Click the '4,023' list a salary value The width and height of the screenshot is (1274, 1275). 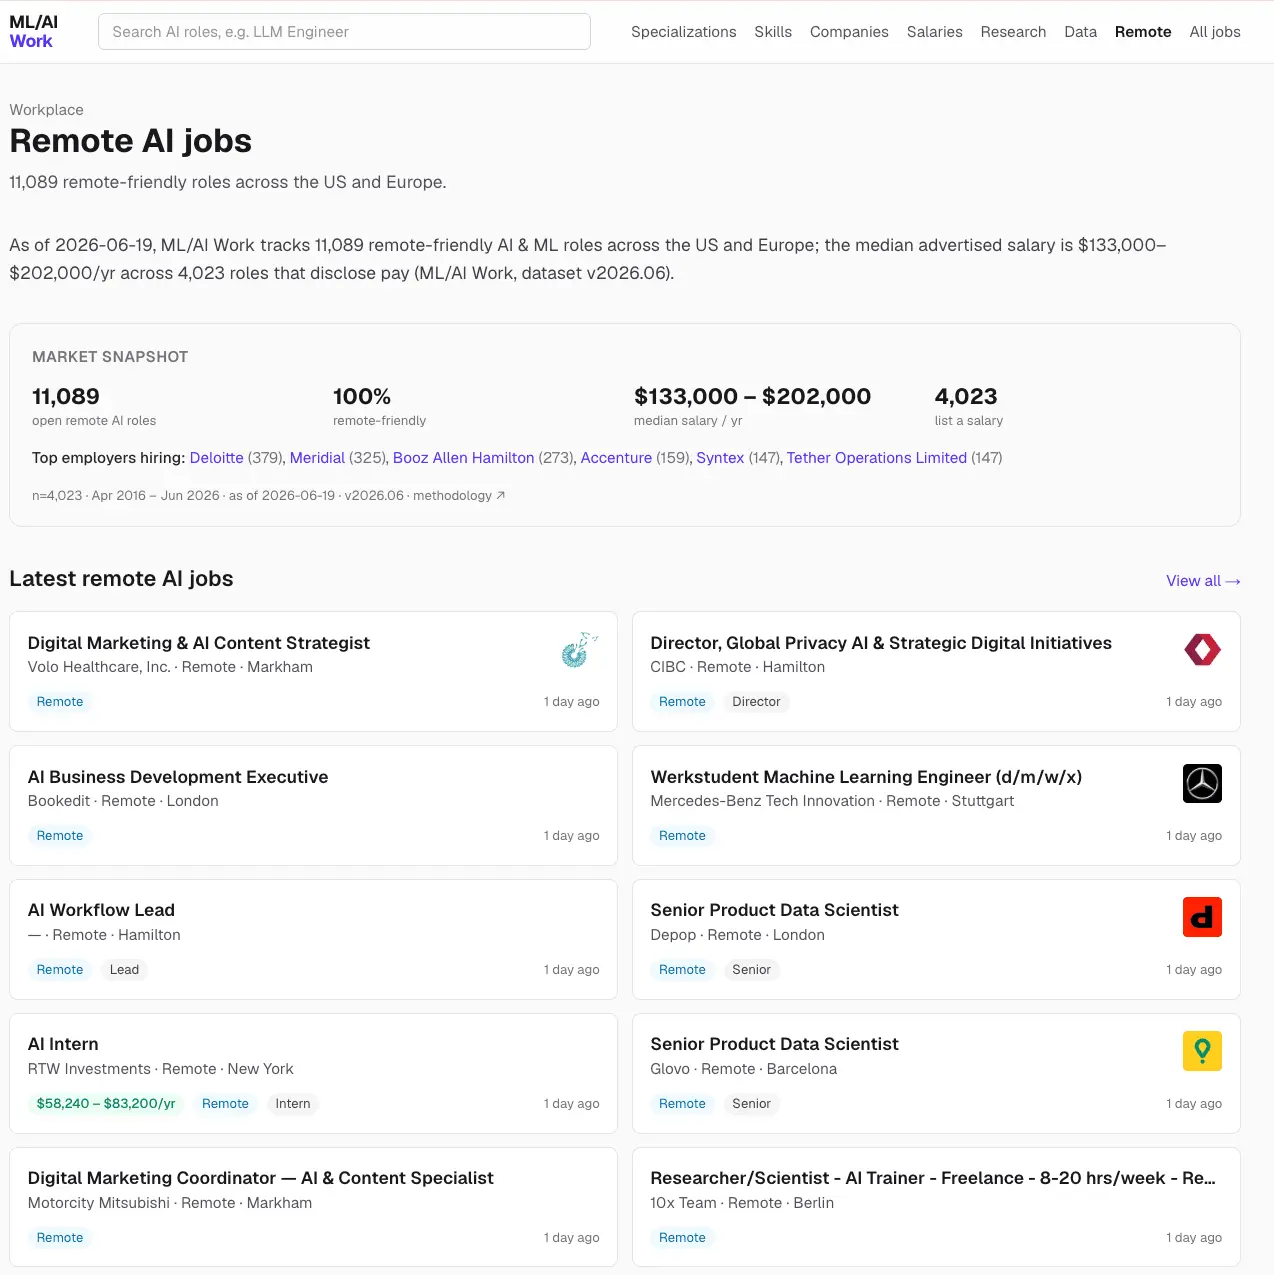(x=966, y=397)
